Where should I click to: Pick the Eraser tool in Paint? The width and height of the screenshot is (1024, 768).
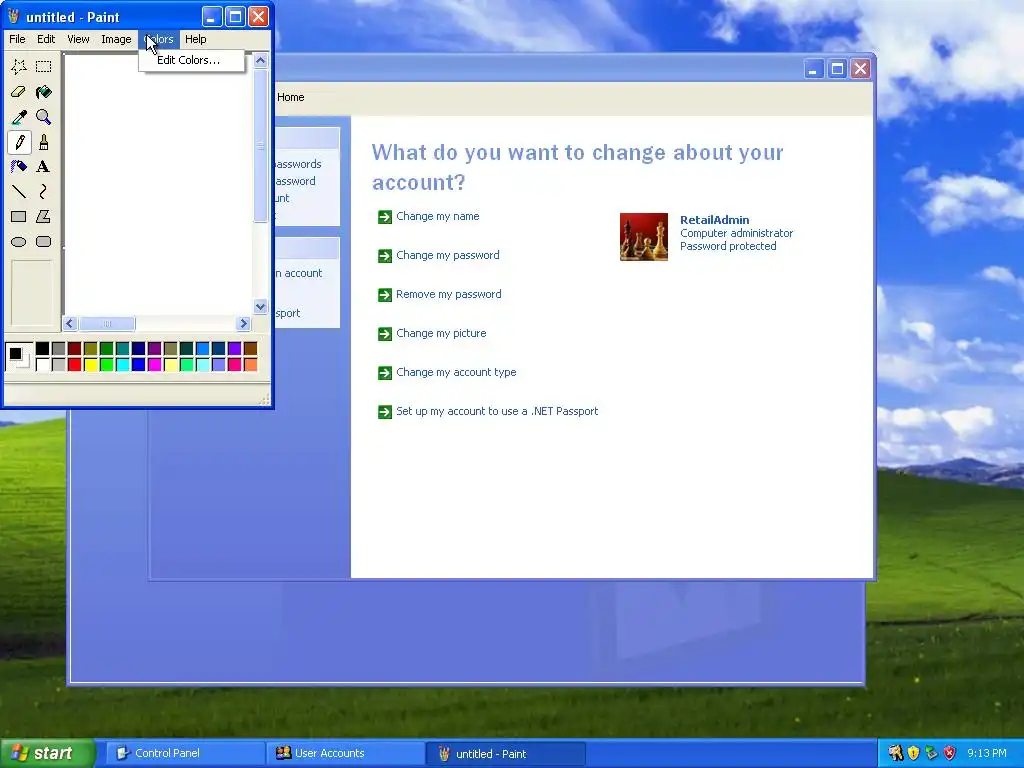point(19,91)
